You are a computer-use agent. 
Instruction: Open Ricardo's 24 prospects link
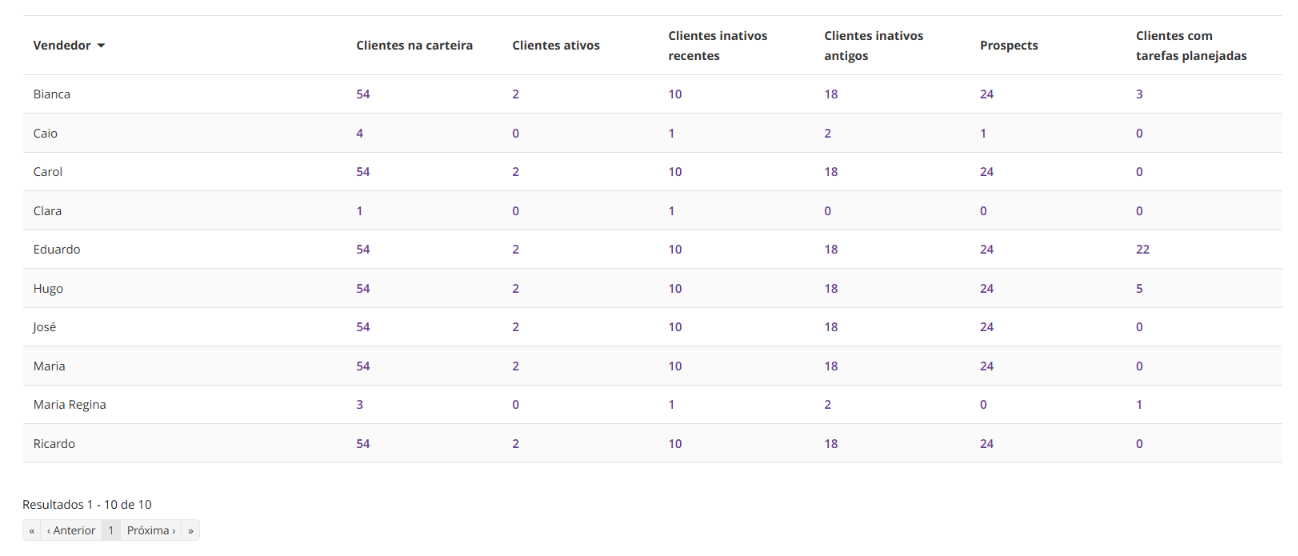(x=987, y=444)
